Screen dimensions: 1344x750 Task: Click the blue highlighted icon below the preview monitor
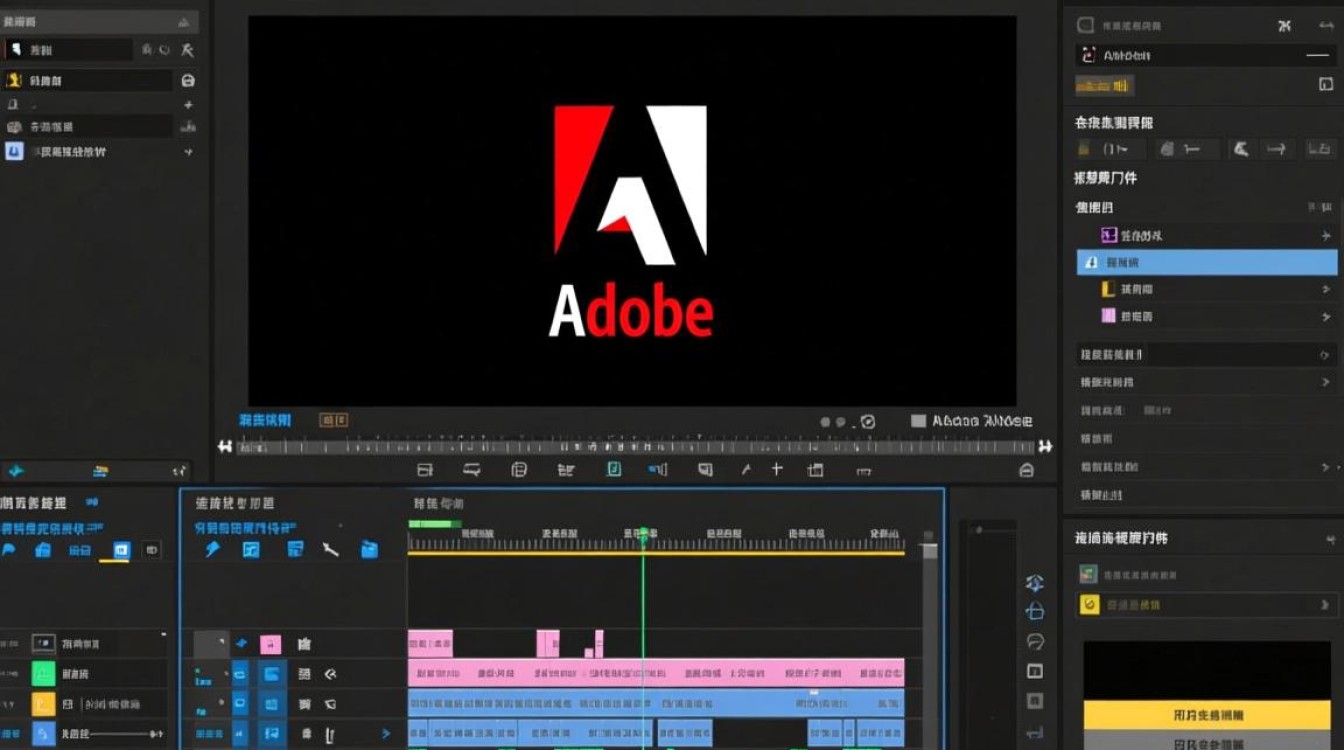(614, 469)
